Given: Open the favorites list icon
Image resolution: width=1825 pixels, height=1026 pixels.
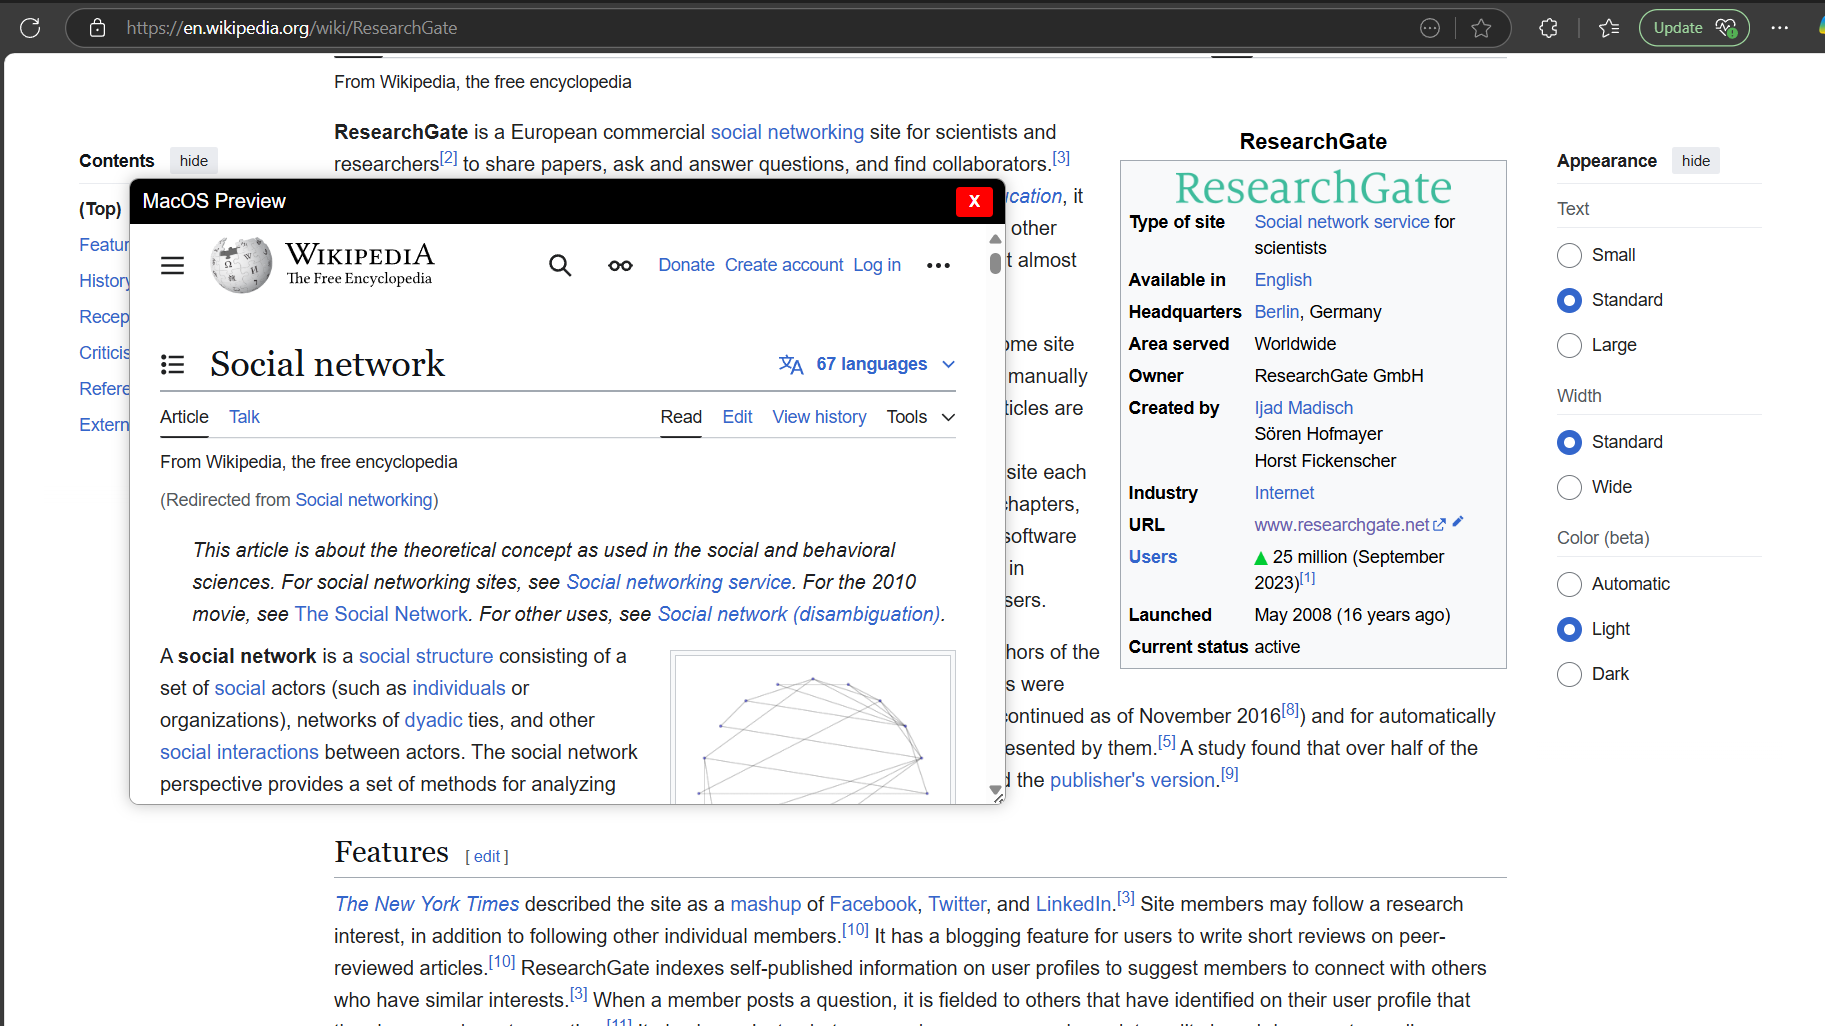Looking at the screenshot, I should coord(1609,28).
